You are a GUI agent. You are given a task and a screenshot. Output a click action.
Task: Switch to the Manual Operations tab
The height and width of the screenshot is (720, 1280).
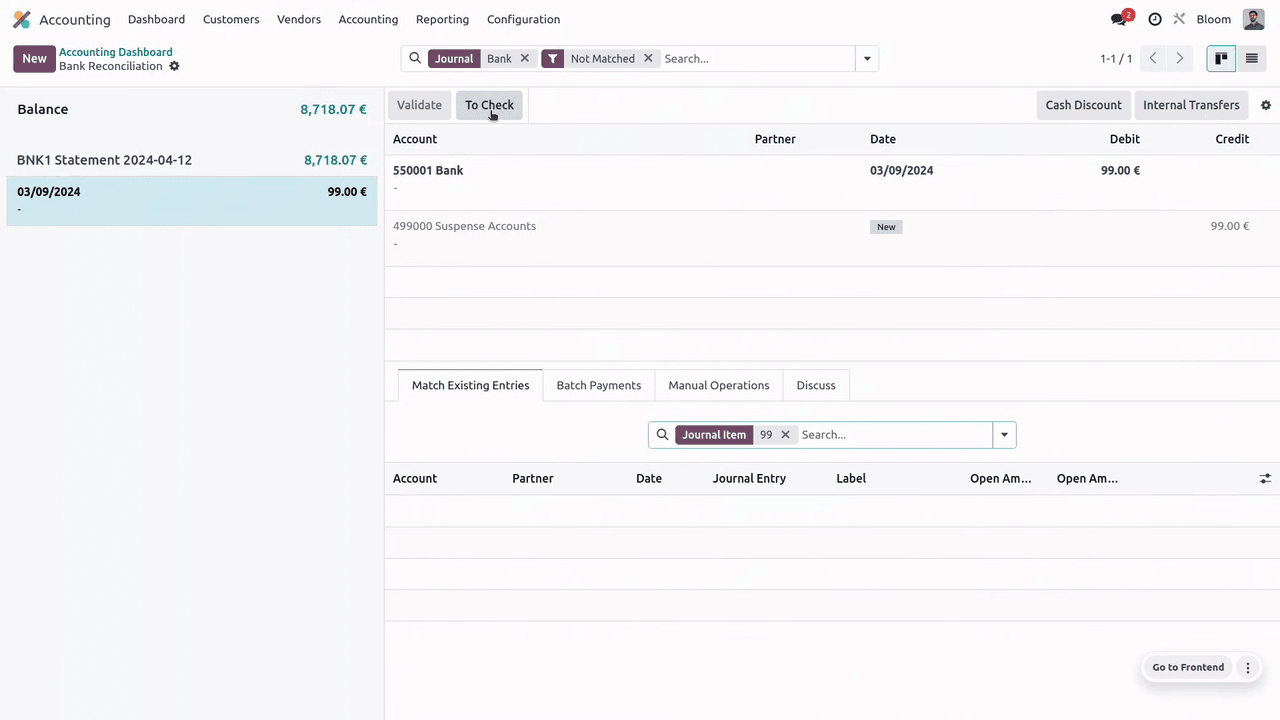(x=718, y=385)
